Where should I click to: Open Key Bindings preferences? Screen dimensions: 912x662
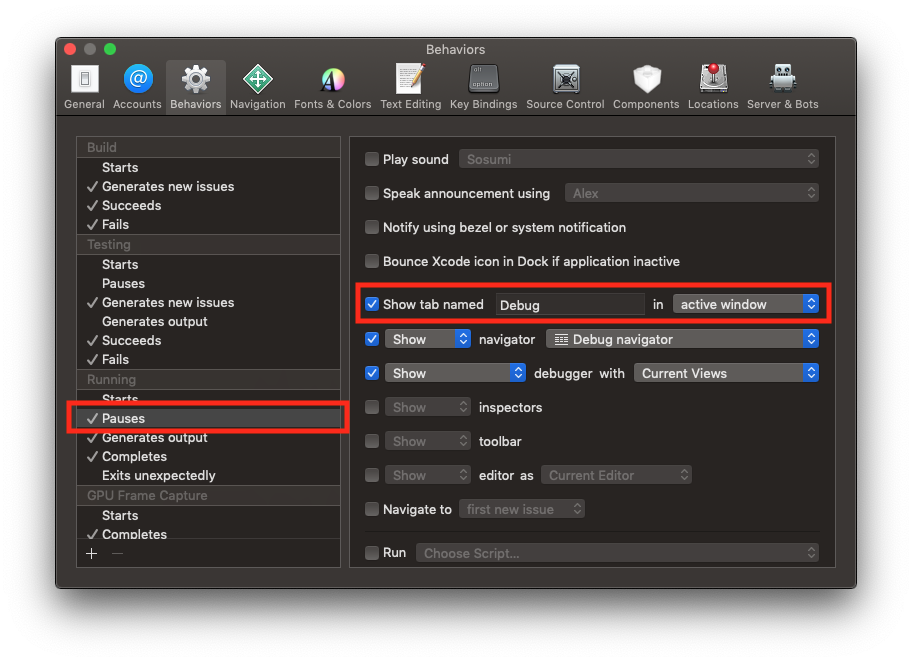coord(483,85)
